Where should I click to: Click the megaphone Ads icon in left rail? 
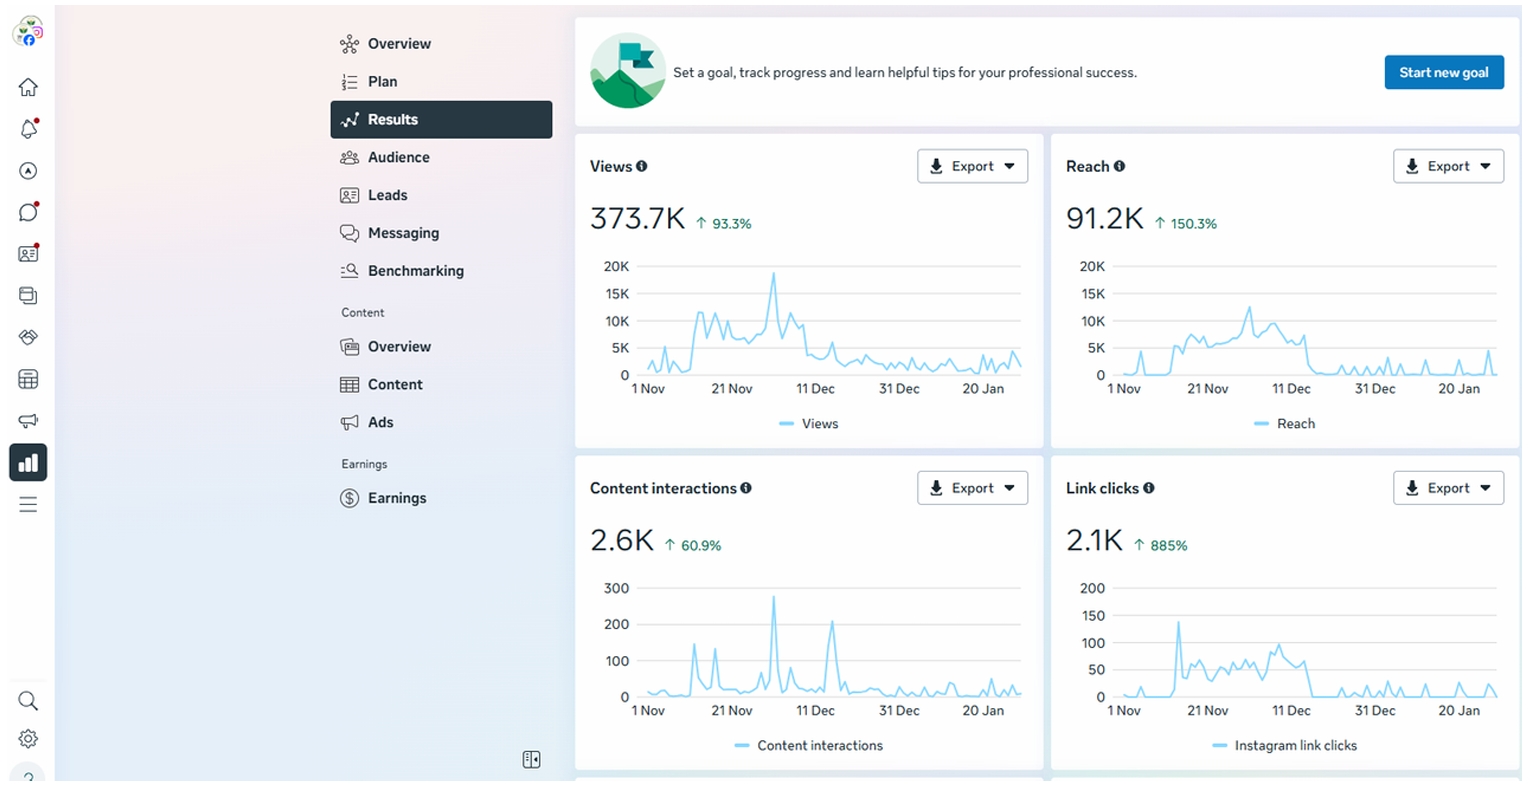click(x=28, y=421)
